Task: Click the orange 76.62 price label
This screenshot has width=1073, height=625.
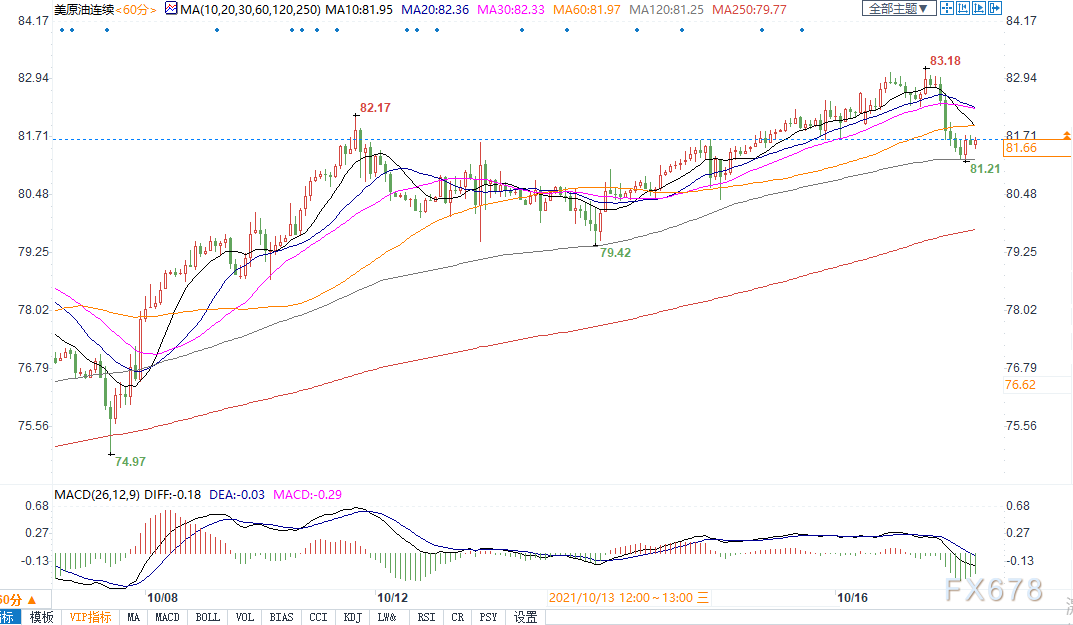Action: tap(1020, 385)
